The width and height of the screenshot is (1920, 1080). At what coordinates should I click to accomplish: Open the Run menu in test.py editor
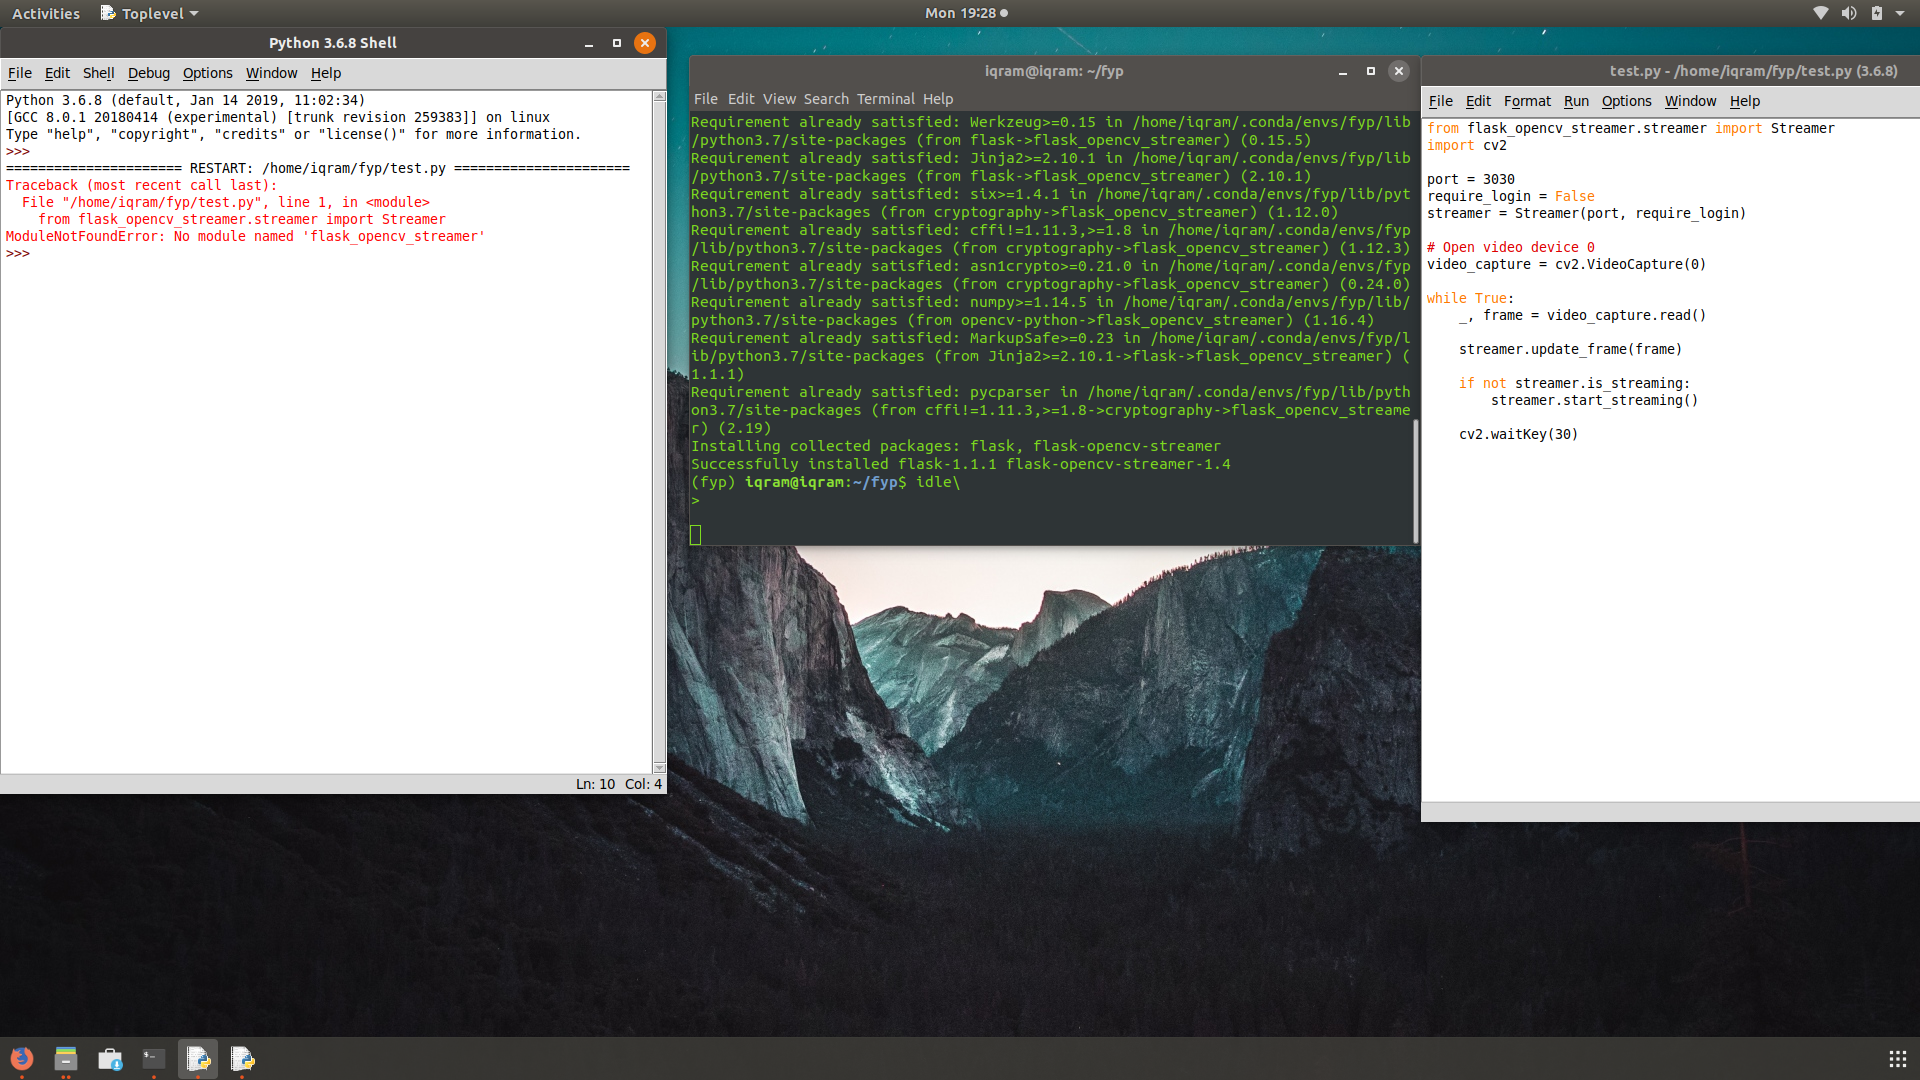pyautogui.click(x=1576, y=101)
